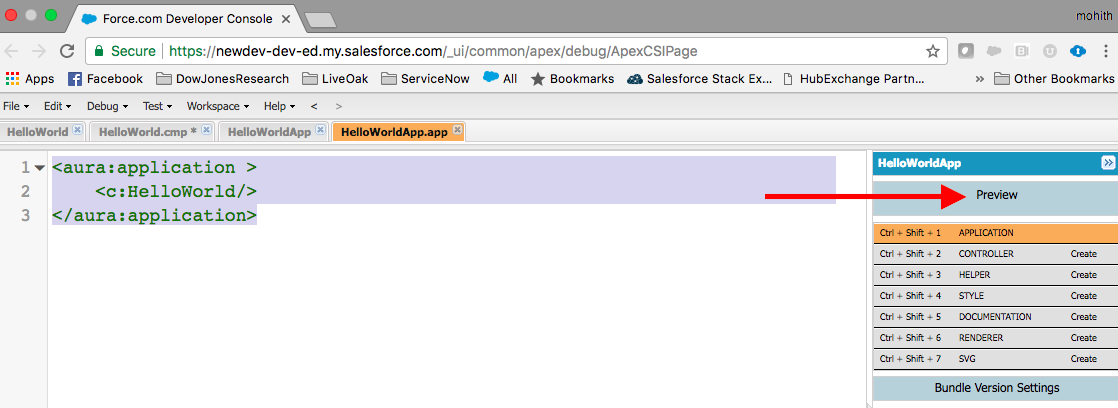Click line 2 c:HelloWorld code text
1118x408 pixels.
[x=175, y=191]
